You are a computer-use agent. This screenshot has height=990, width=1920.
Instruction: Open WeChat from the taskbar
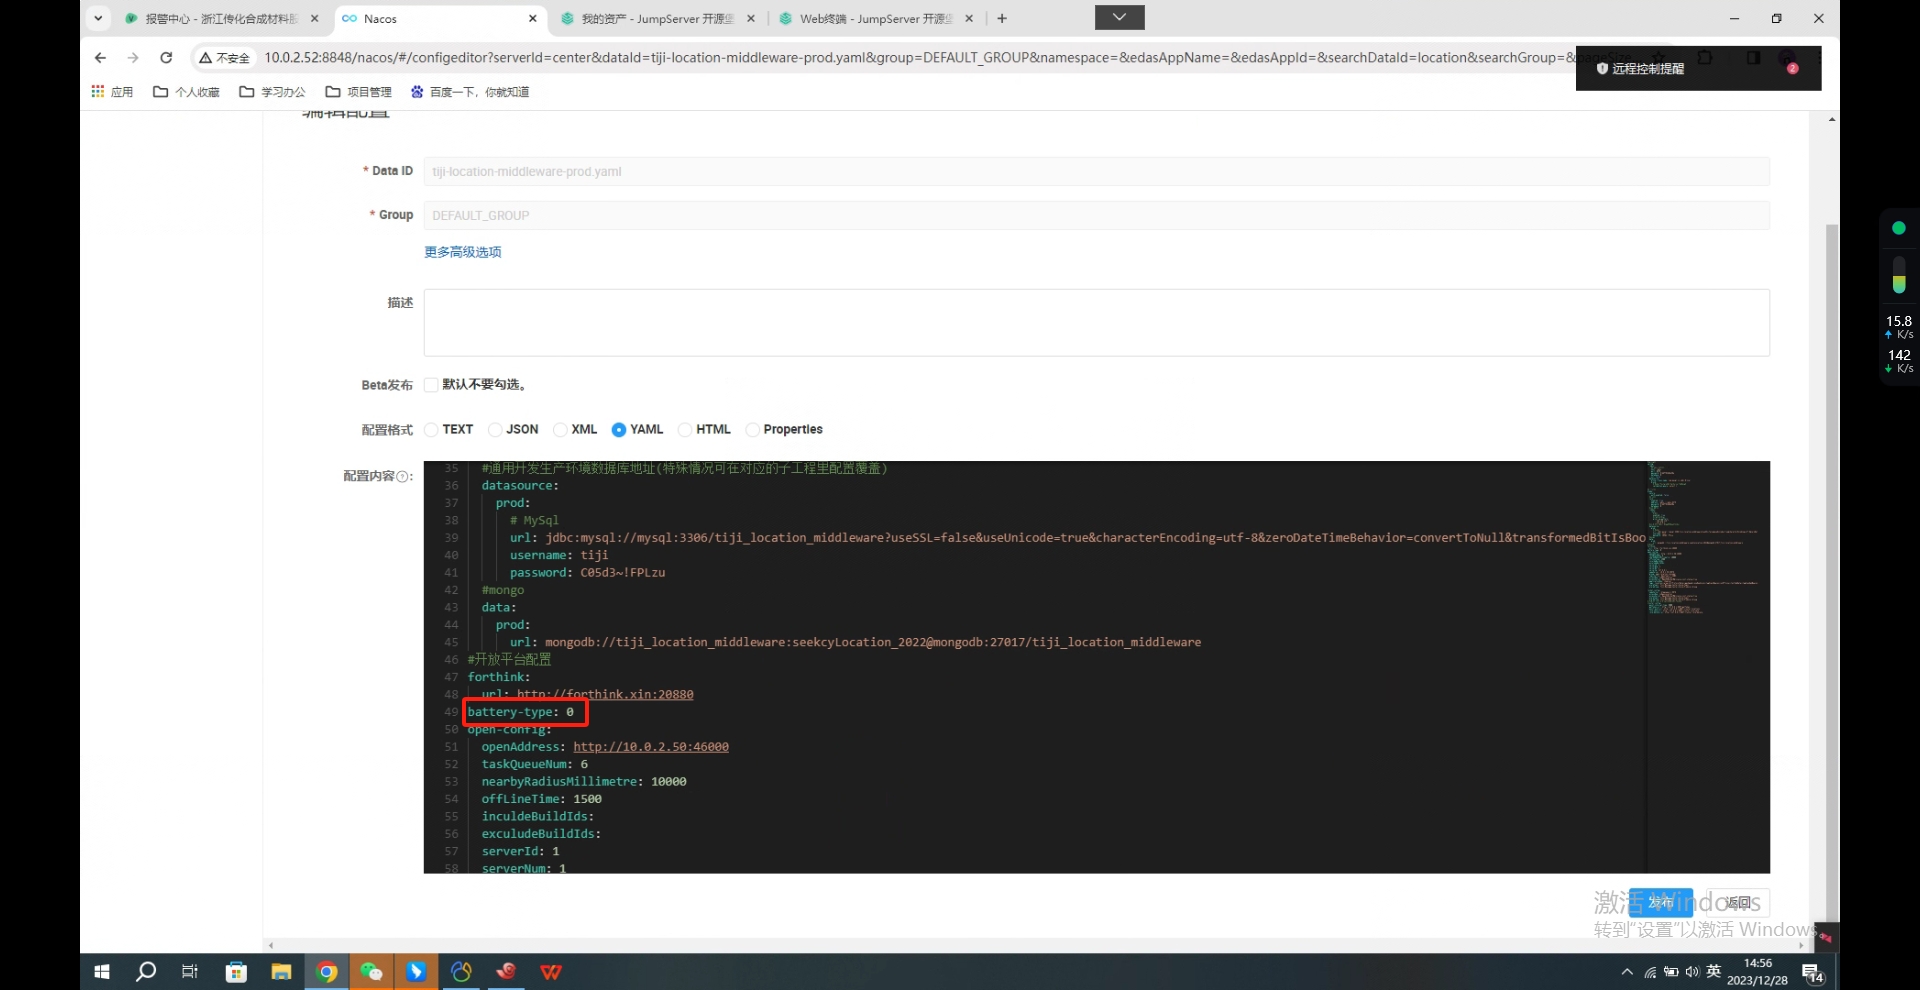(371, 972)
